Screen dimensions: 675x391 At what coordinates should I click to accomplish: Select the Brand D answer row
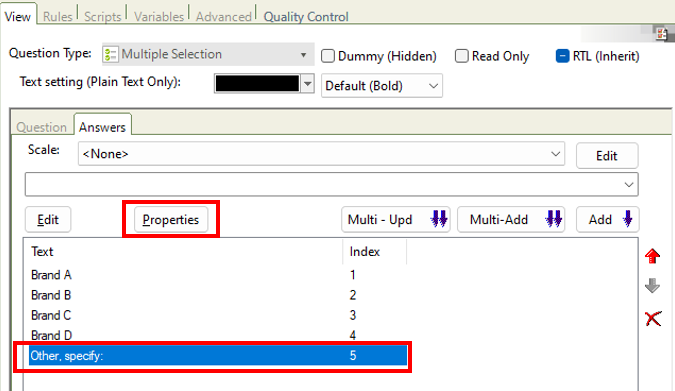pos(218,335)
